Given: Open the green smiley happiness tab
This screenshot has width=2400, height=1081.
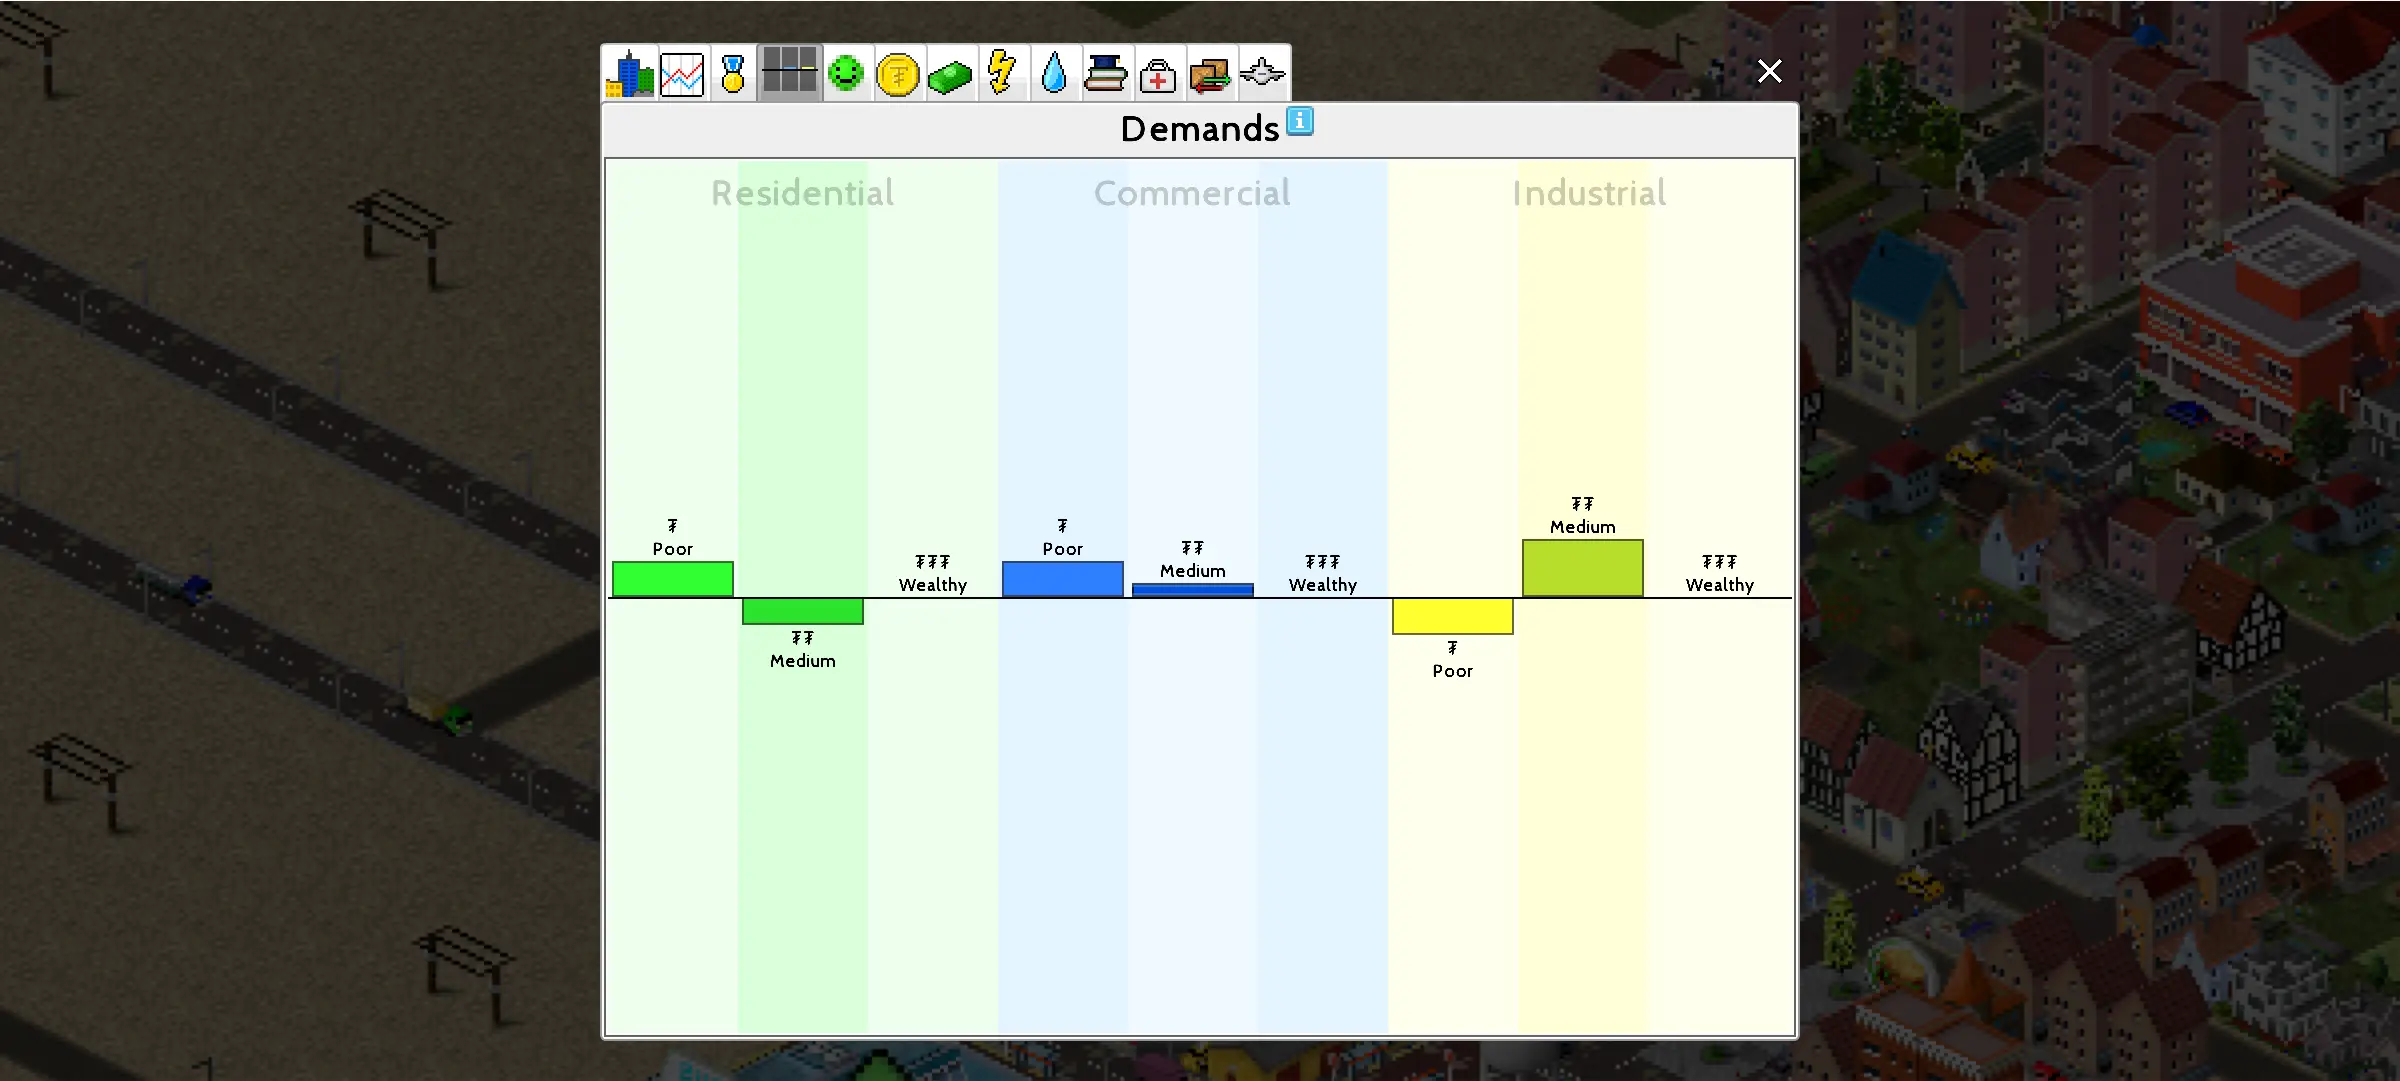Looking at the screenshot, I should [846, 73].
